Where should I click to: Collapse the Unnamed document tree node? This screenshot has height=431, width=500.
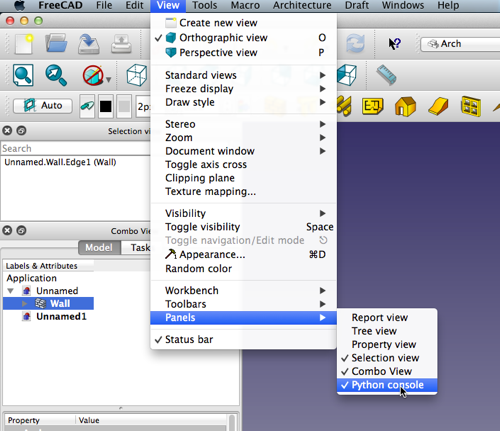[11, 291]
